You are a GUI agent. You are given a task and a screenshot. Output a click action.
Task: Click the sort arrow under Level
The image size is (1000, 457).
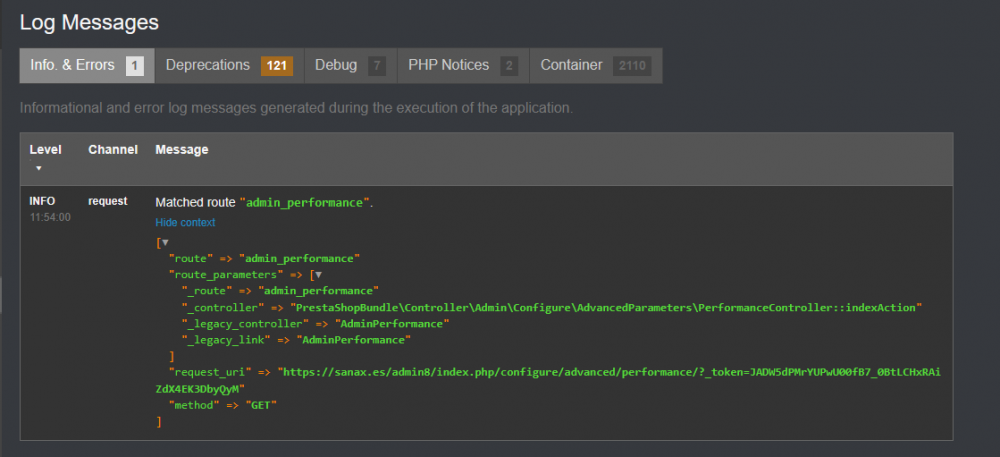pos(39,168)
